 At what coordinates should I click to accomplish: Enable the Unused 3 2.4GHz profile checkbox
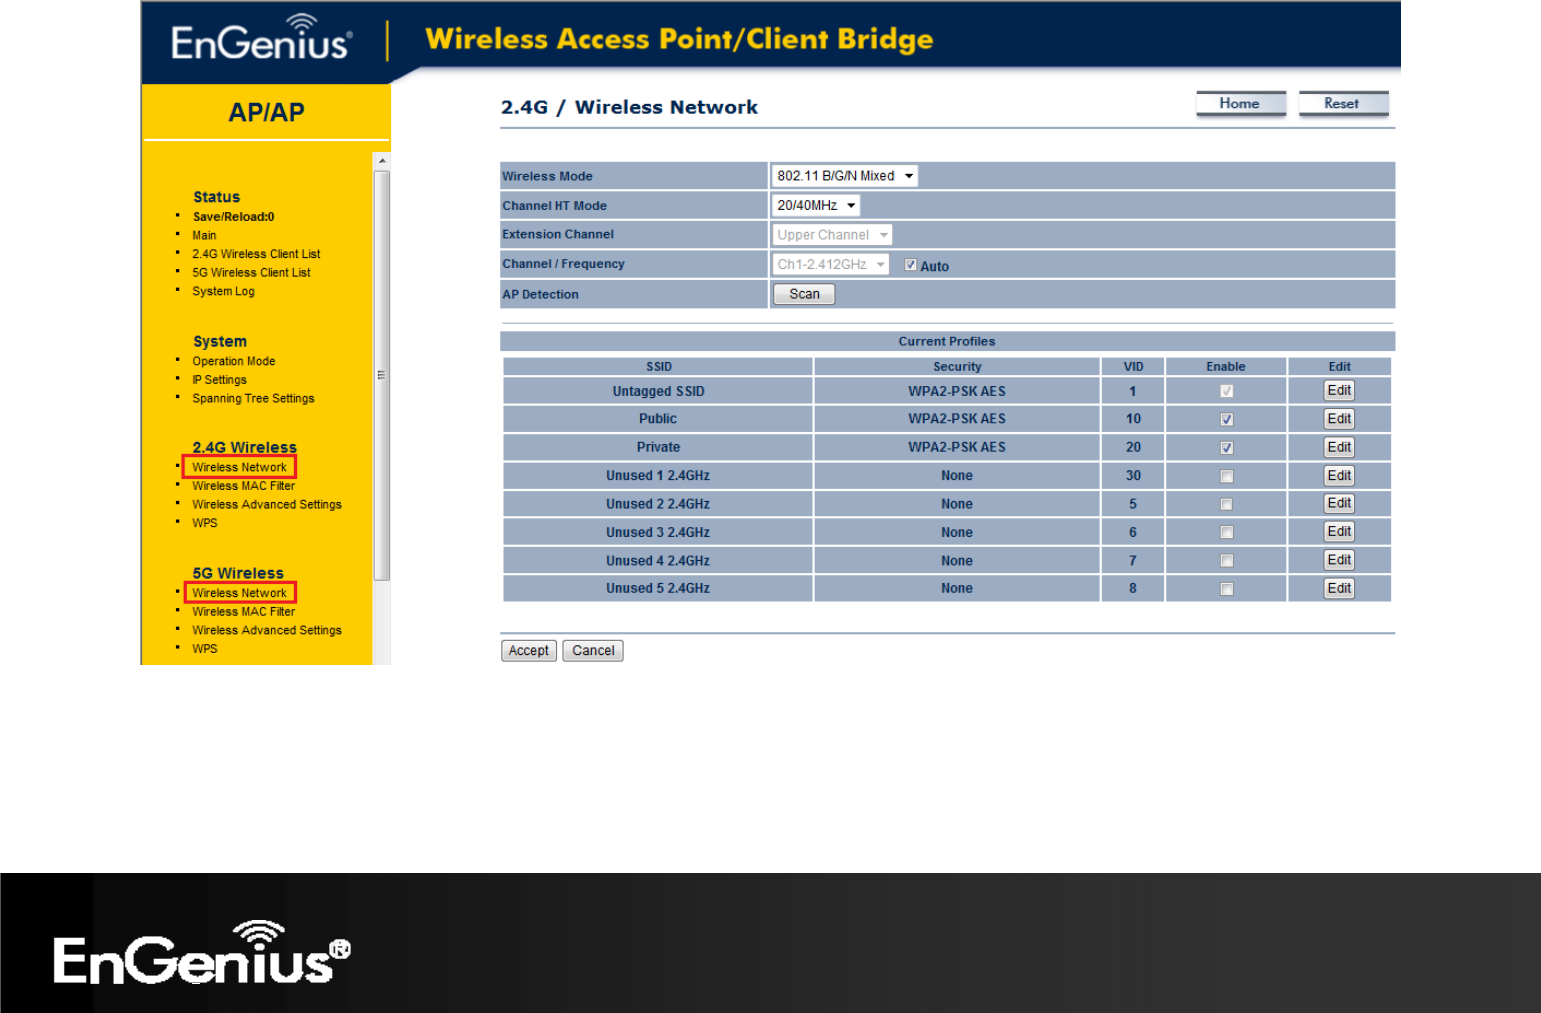1226,532
